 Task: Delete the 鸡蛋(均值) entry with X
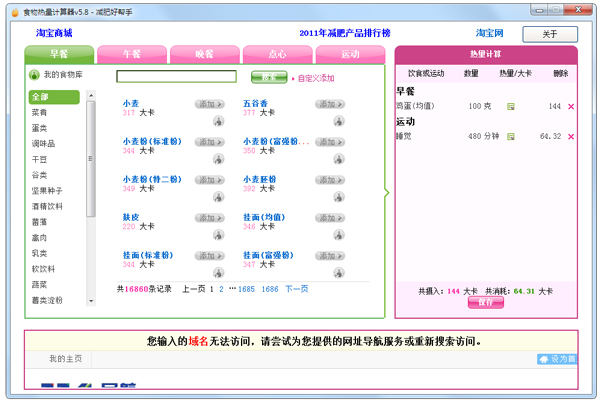point(571,106)
